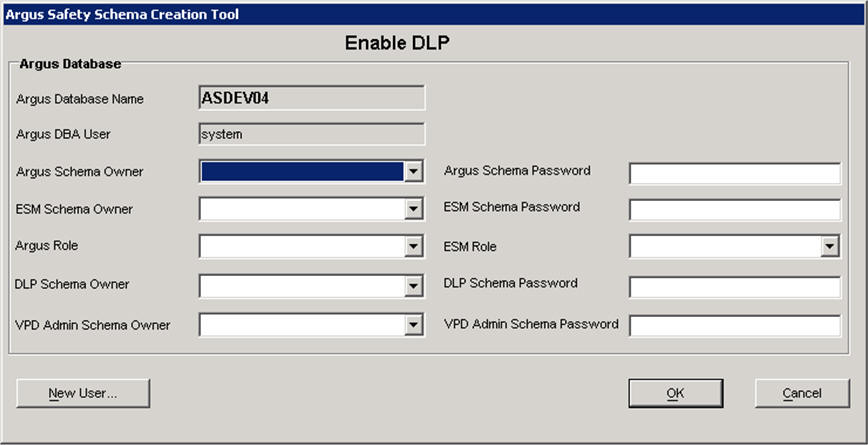Click the ESM Role label
Image resolution: width=868 pixels, height=445 pixels.
coord(470,246)
